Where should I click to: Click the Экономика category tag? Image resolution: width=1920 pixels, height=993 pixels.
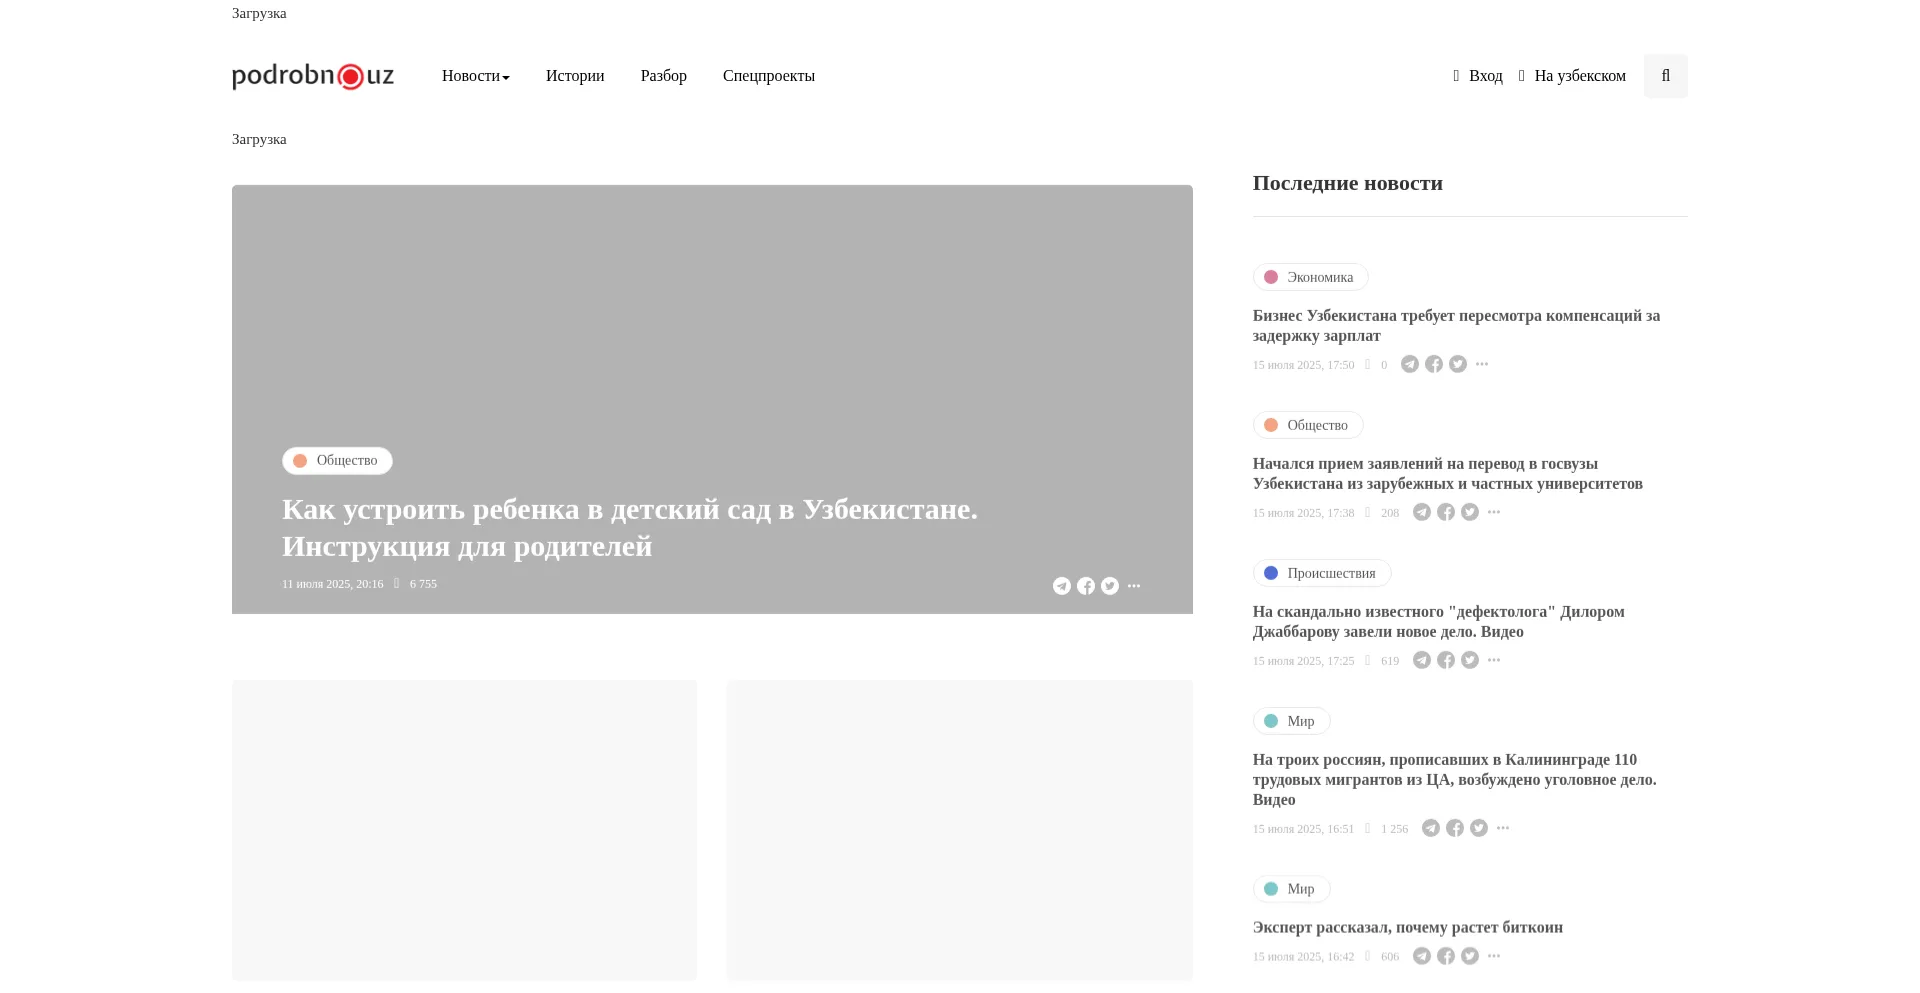click(1310, 277)
